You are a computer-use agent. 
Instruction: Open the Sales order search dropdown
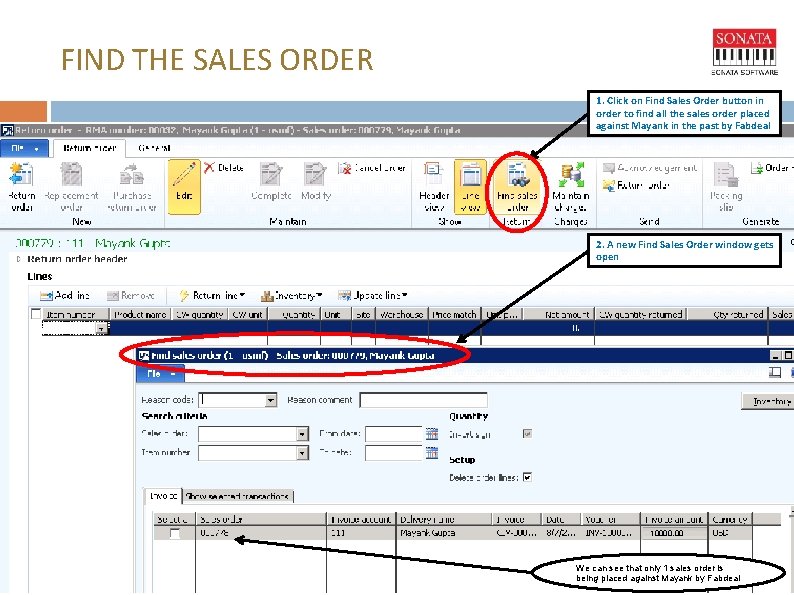302,434
